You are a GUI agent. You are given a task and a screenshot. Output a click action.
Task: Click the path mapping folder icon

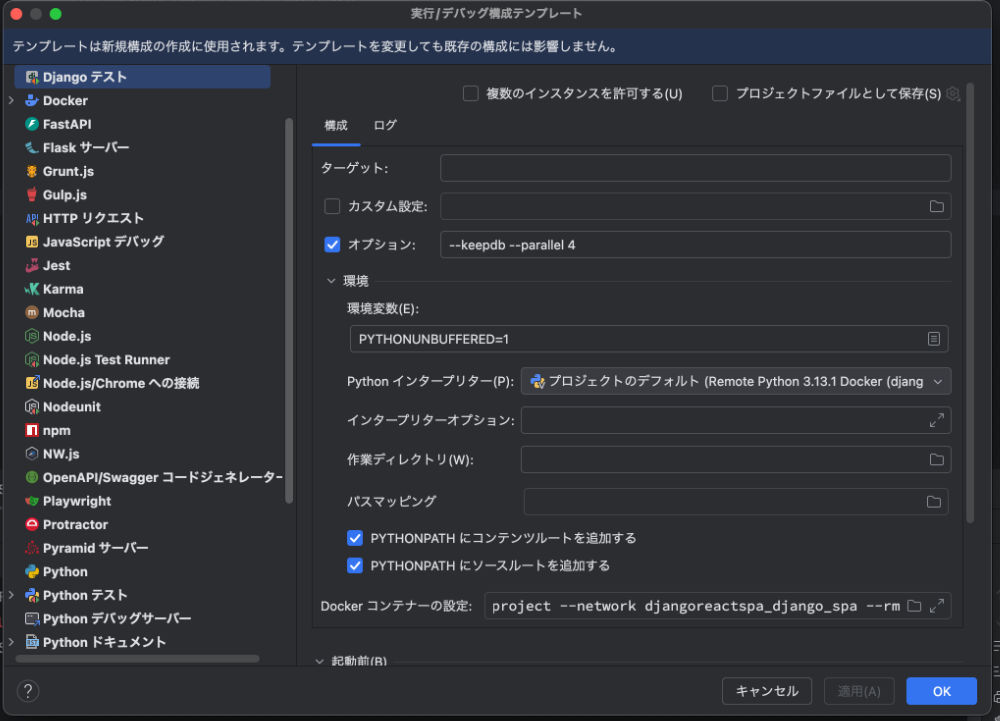[x=934, y=502]
